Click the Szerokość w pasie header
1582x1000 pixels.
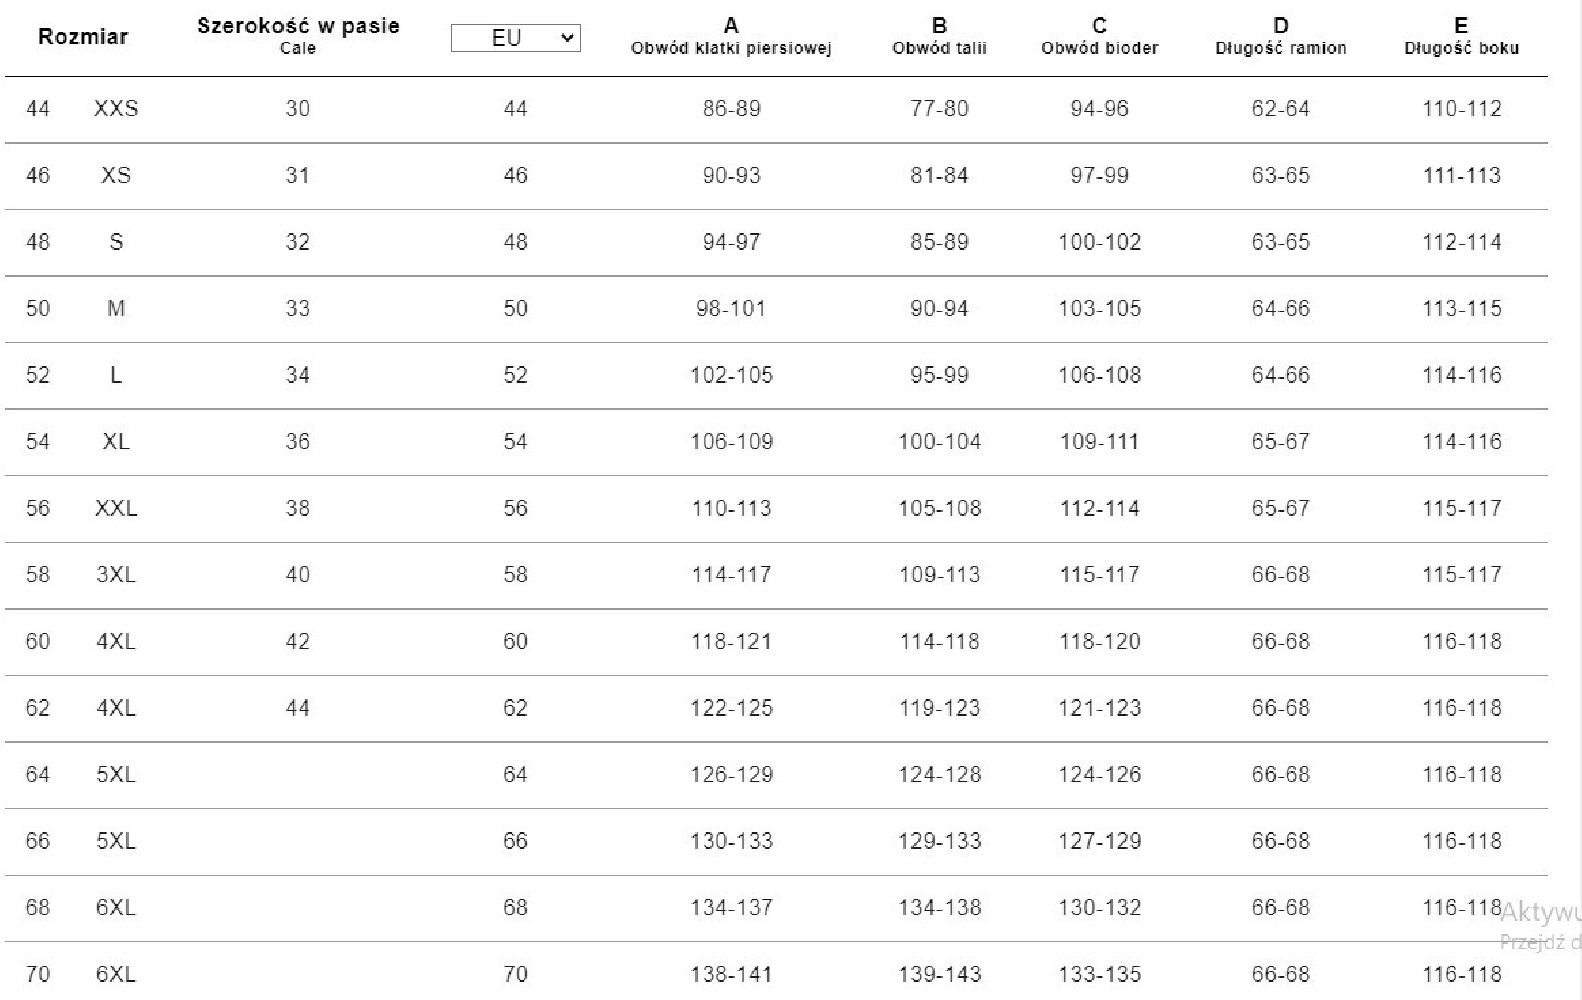[x=298, y=27]
